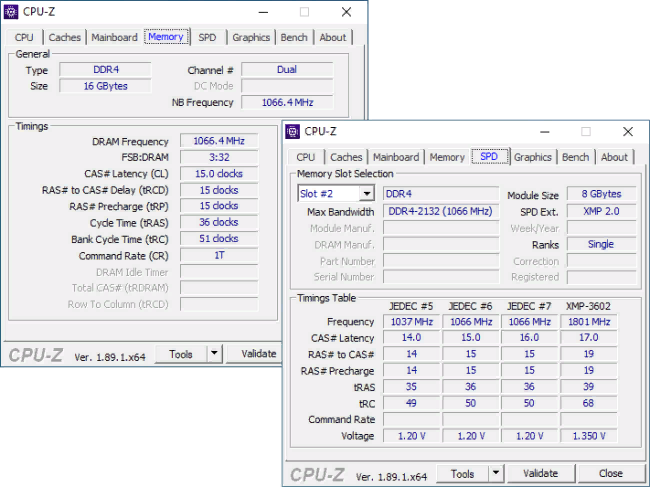Click the Cycle Time (tRAS) value 36 clocks

click(x=219, y=223)
